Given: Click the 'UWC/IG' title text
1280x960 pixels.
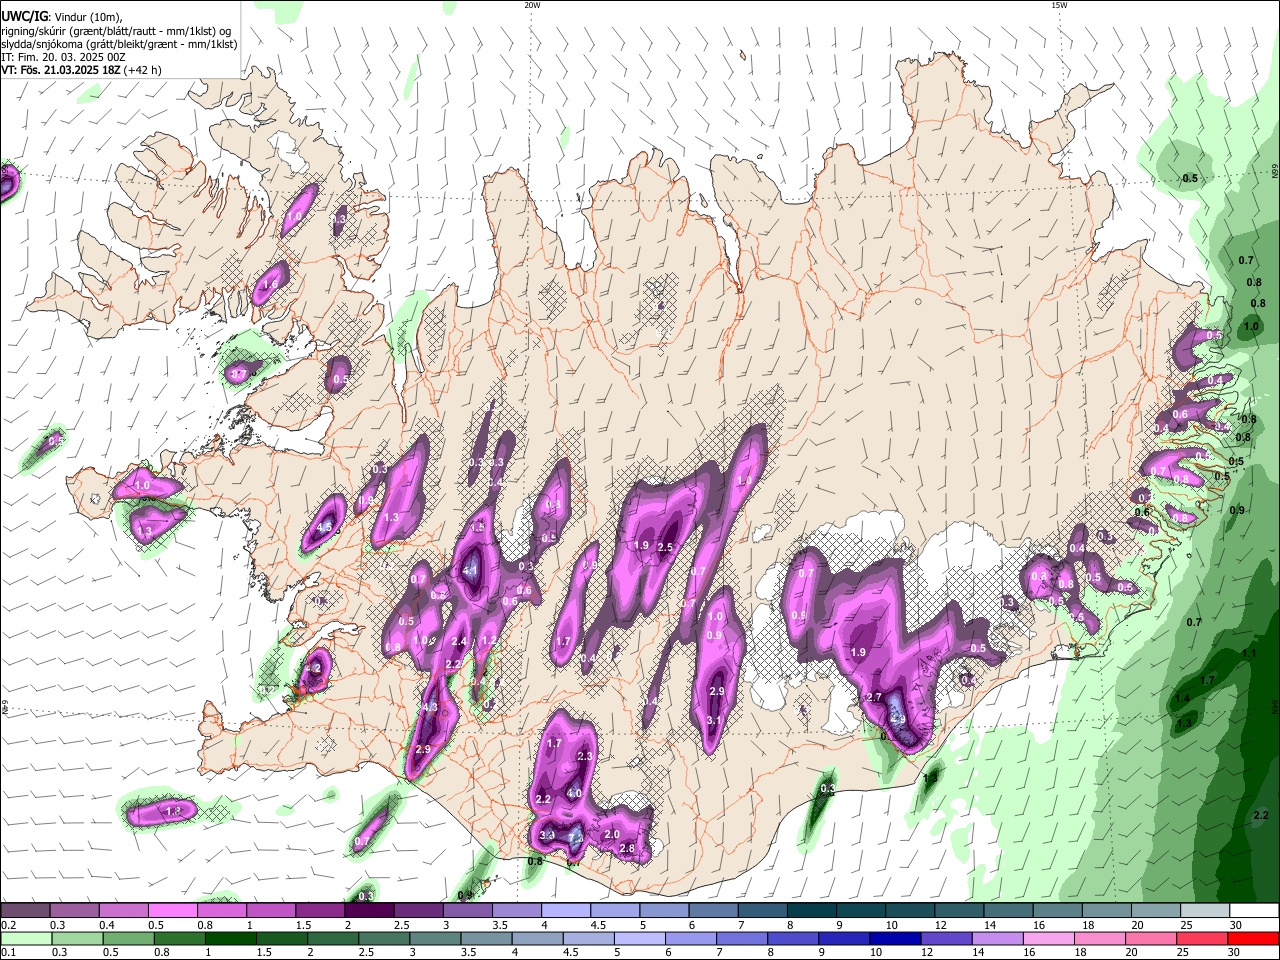Looking at the screenshot, I should (24, 16).
